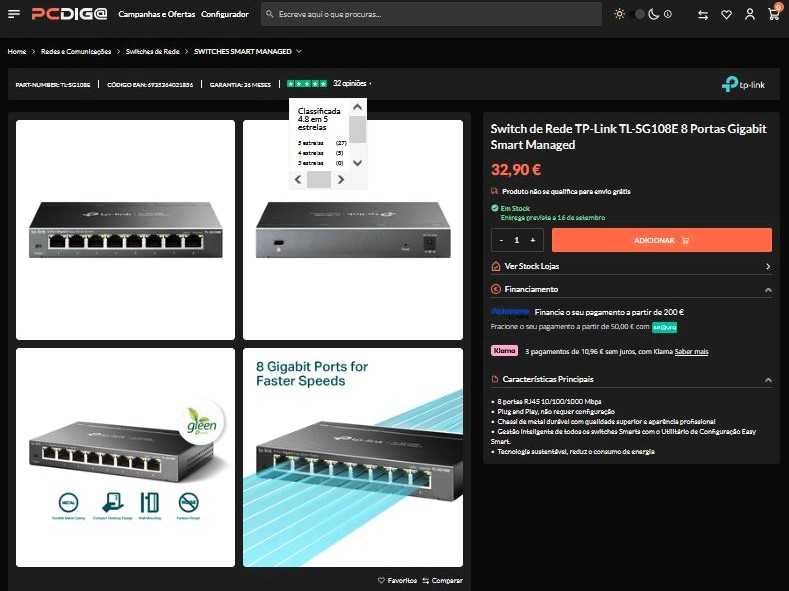Decrease quantity with minus button
This screenshot has width=789, height=591.
(x=501, y=240)
